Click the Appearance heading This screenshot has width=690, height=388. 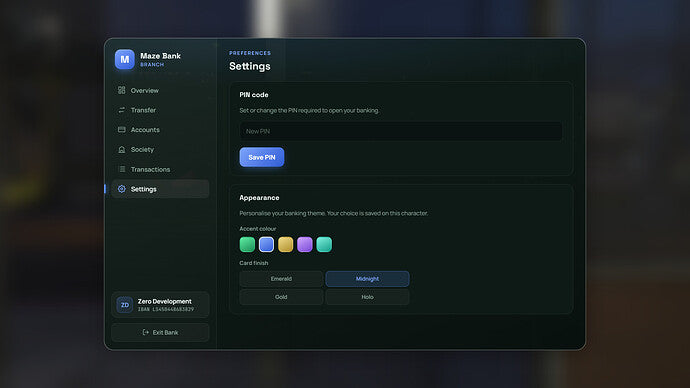tap(259, 198)
